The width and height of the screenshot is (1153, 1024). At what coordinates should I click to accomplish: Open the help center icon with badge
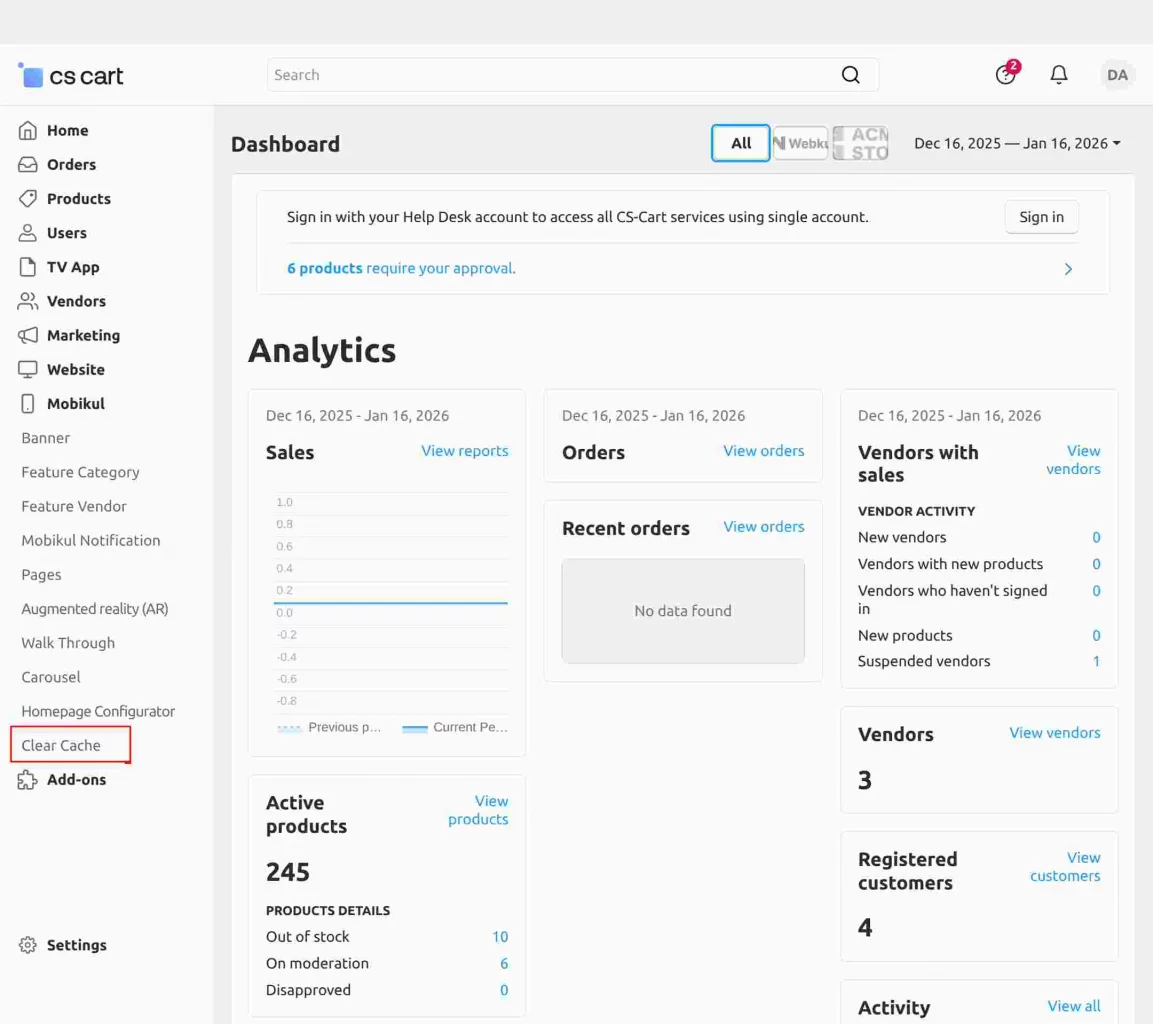click(x=1006, y=75)
